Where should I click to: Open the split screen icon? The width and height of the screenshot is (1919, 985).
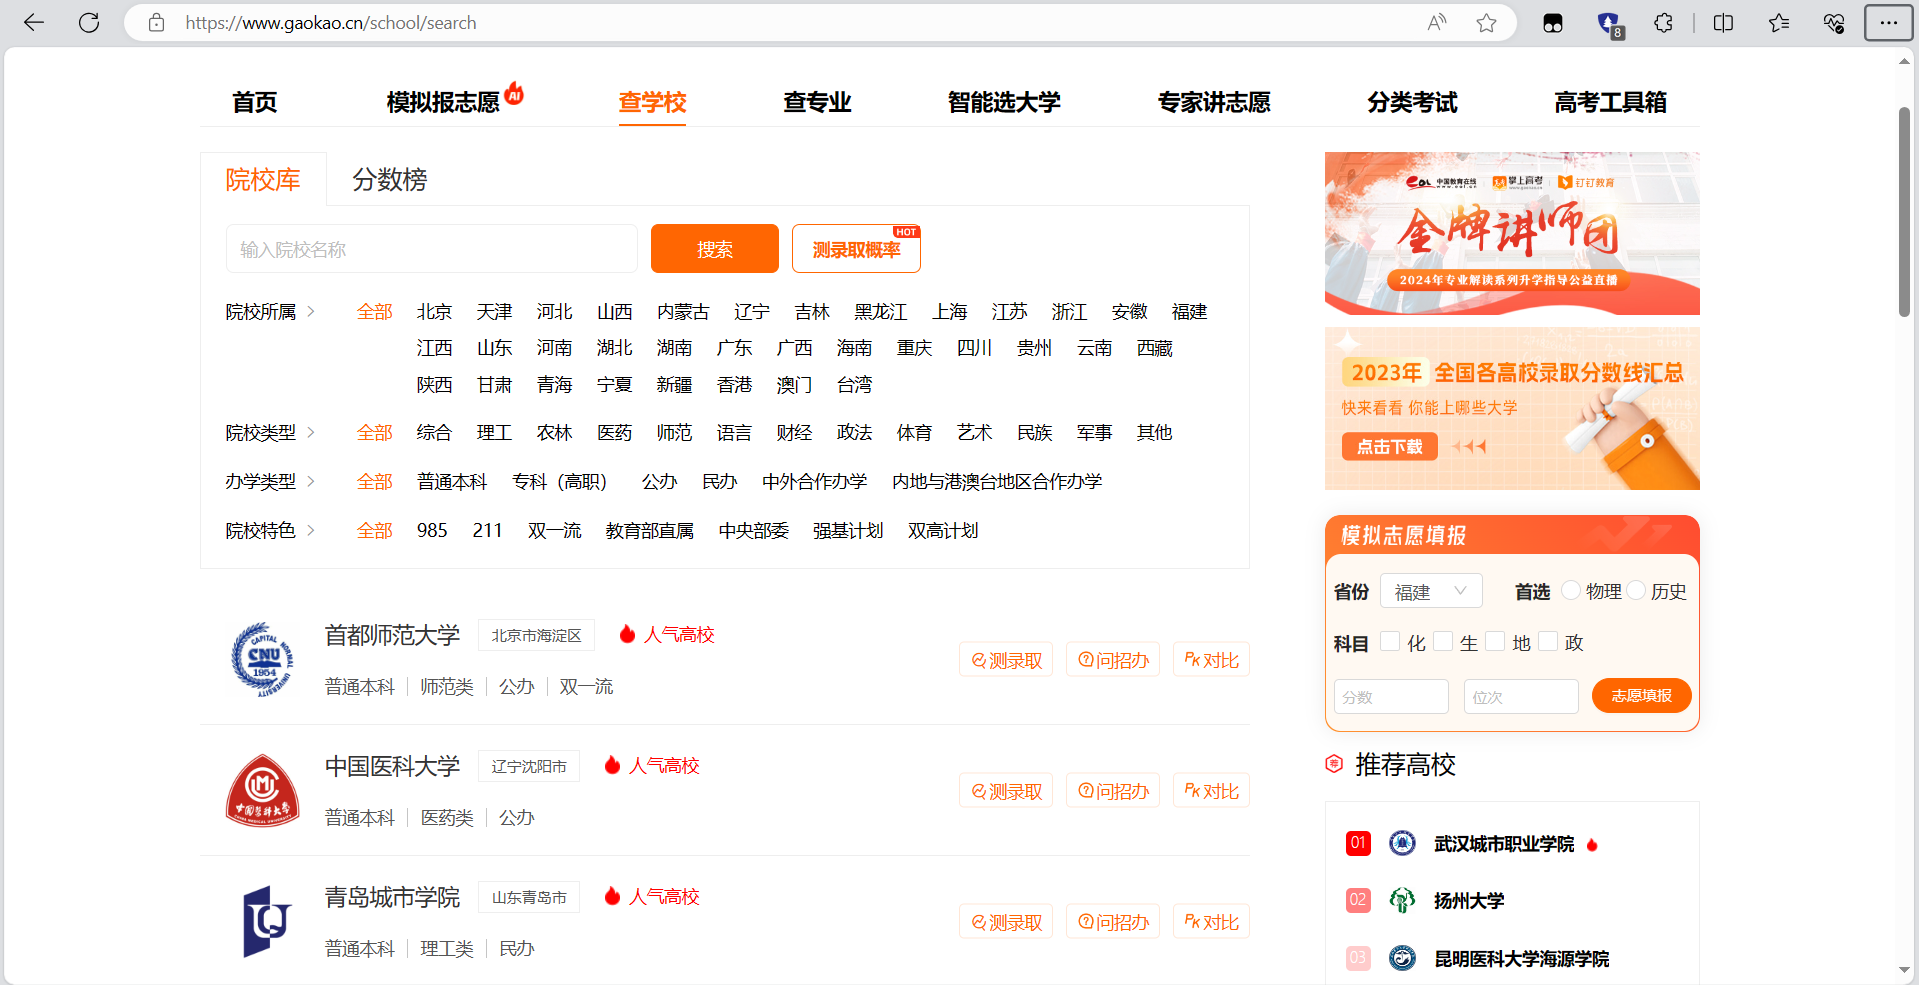coord(1723,23)
